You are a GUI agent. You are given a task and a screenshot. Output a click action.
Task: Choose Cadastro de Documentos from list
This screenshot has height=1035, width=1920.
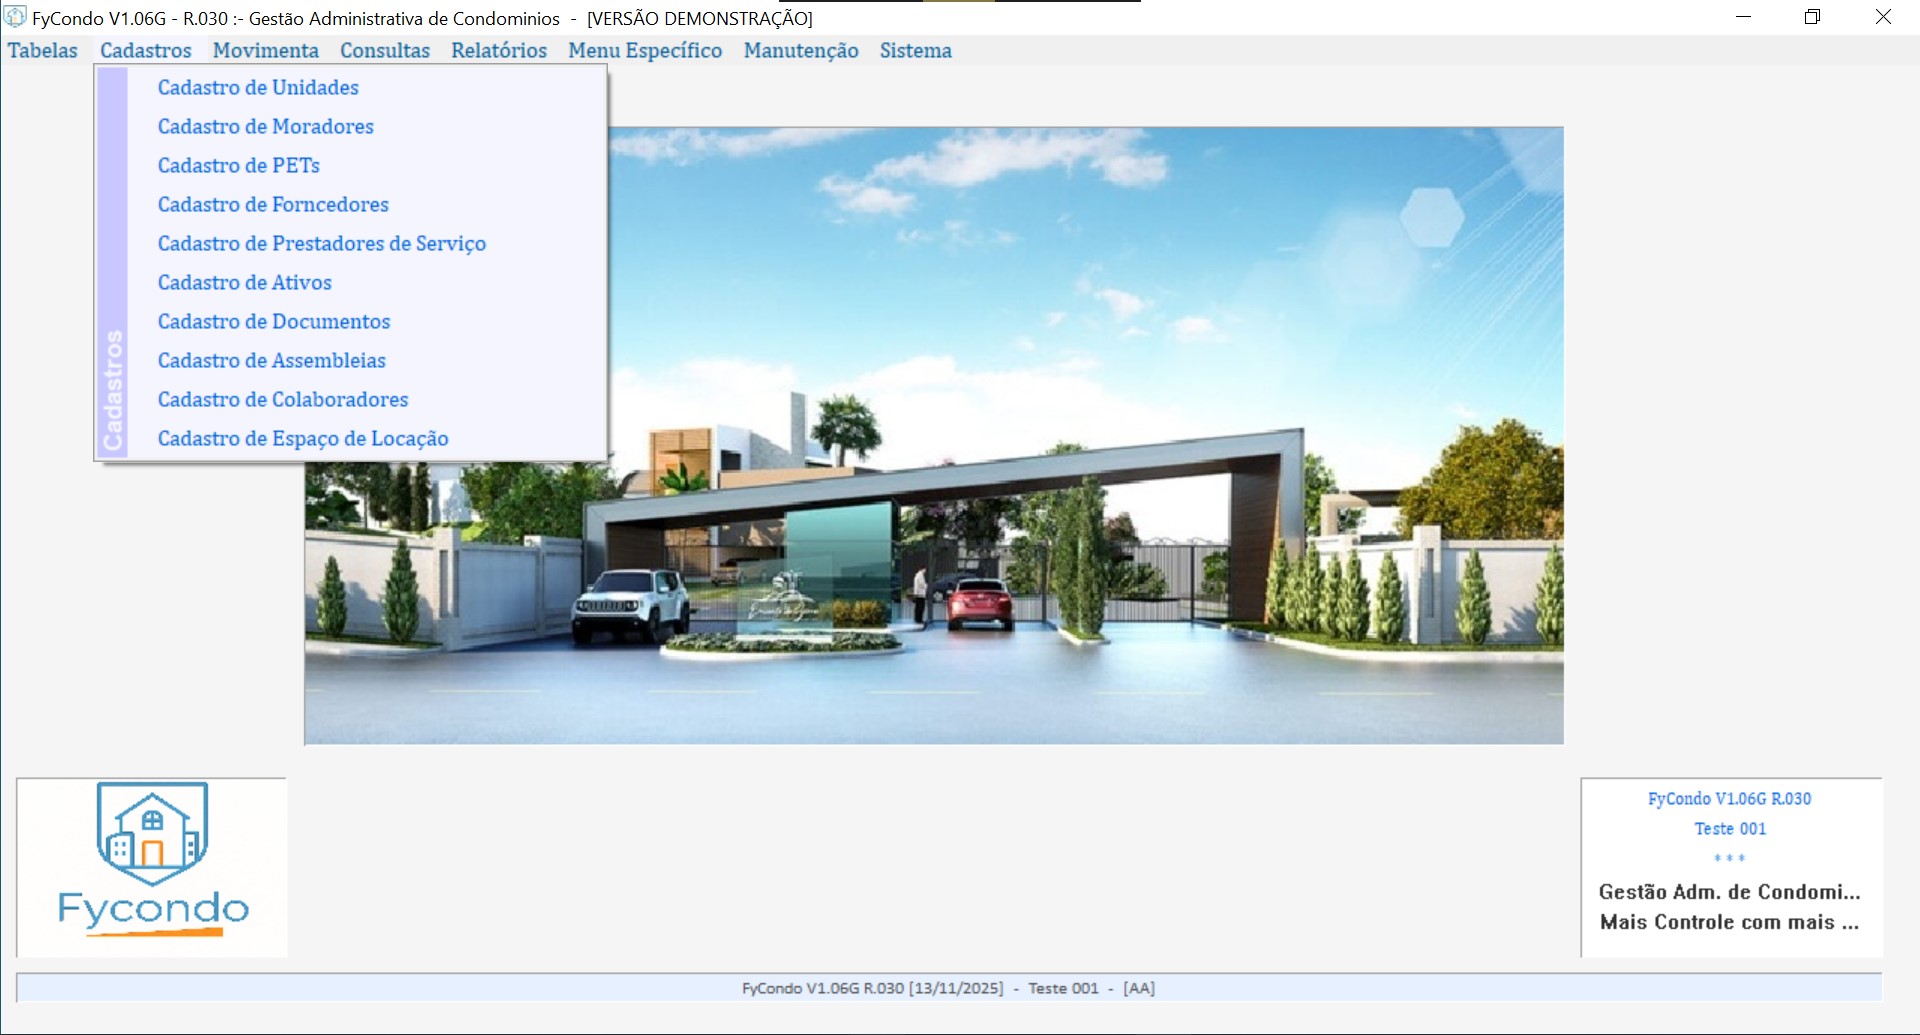tap(273, 322)
